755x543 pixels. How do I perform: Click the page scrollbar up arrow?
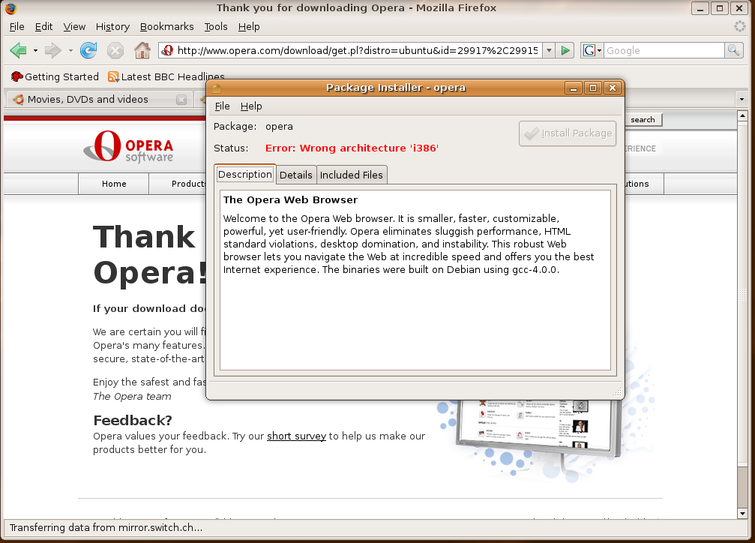[742, 116]
